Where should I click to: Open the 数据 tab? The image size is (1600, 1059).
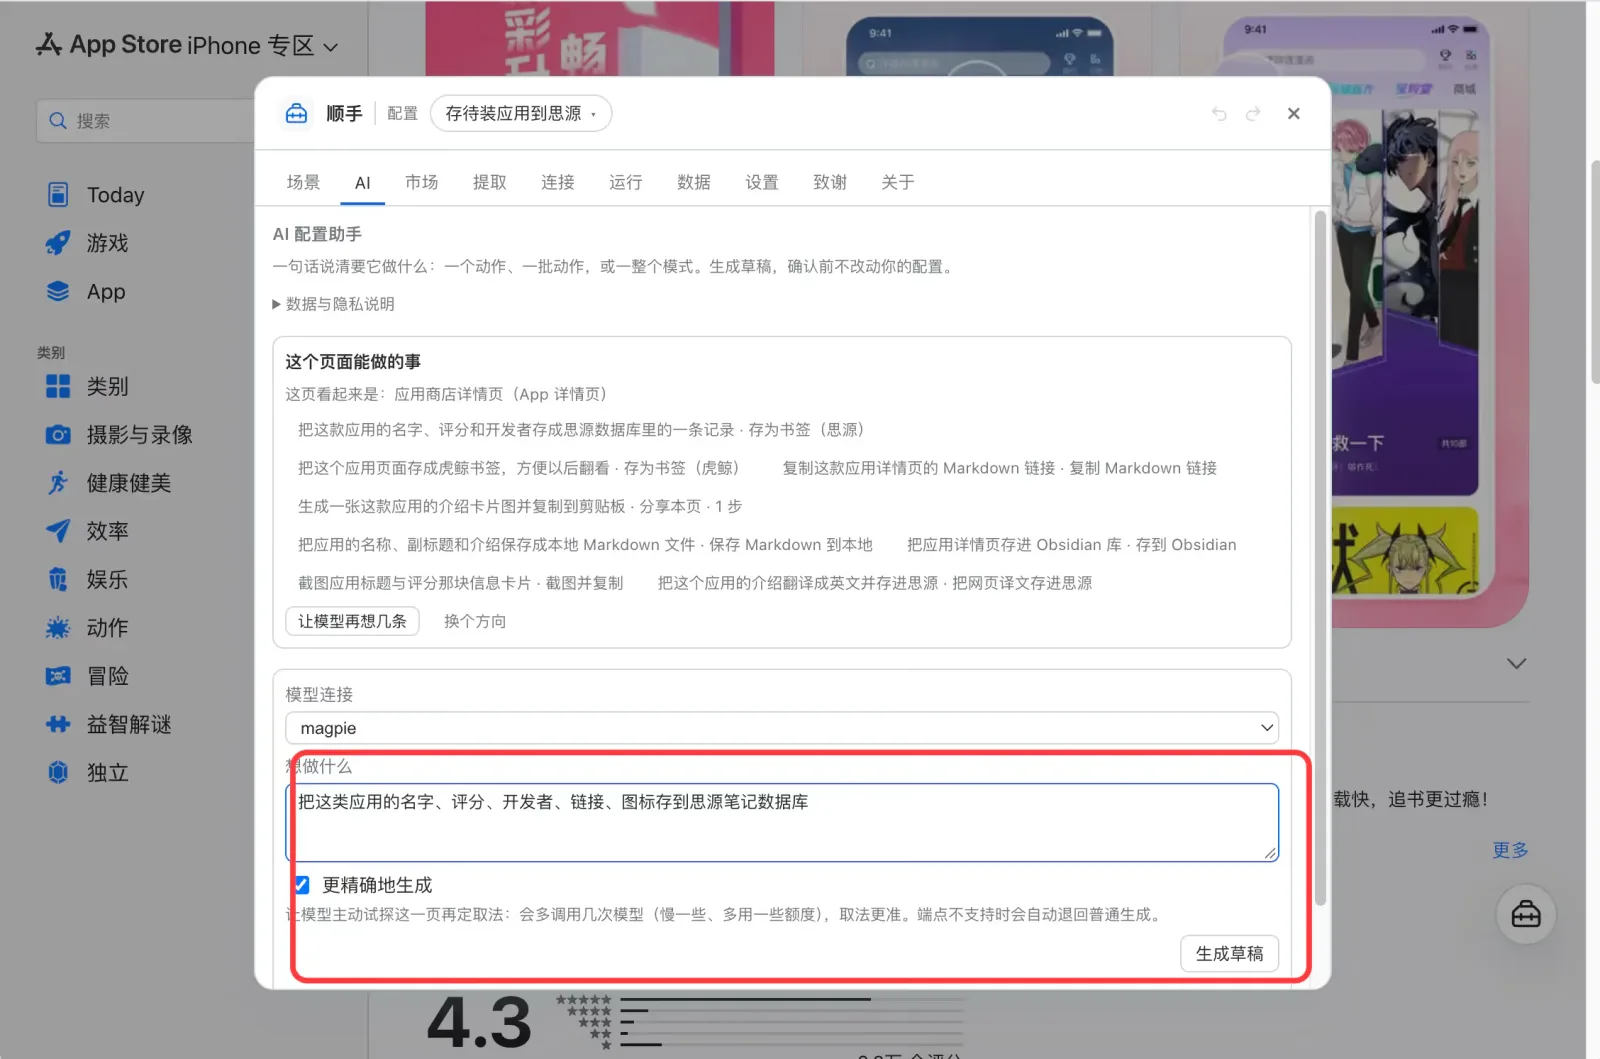(694, 182)
